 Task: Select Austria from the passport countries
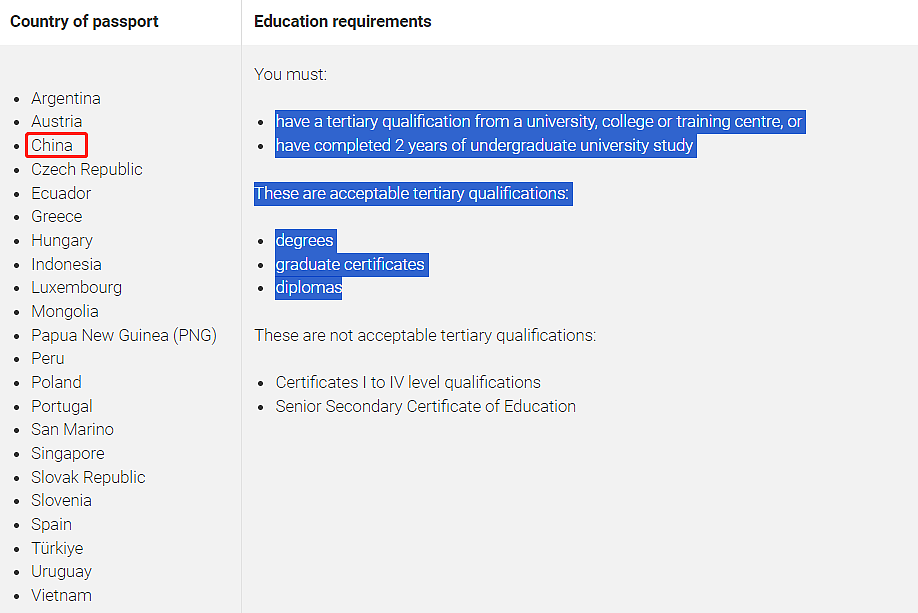[x=57, y=122]
